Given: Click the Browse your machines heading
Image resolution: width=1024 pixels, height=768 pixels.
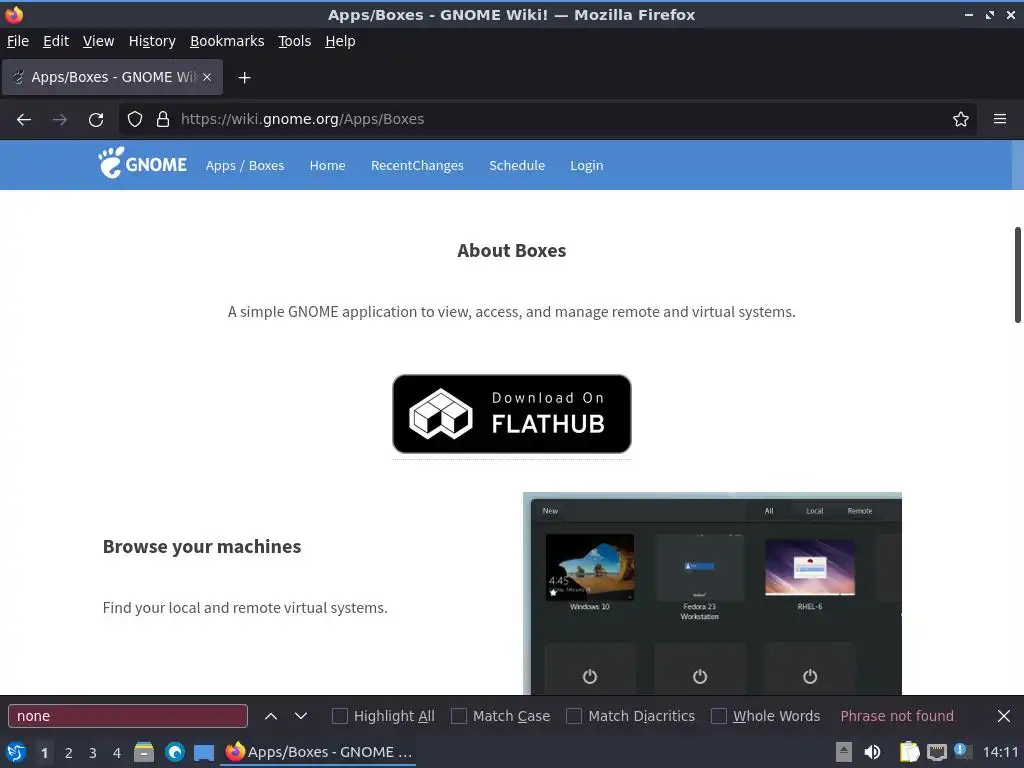Looking at the screenshot, I should (x=202, y=547).
